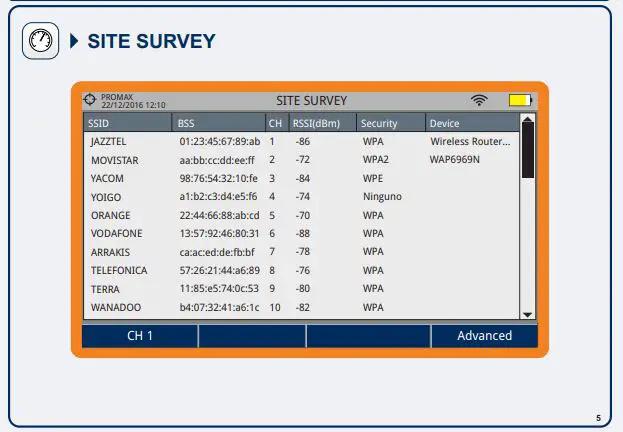The width and height of the screenshot is (623, 432).
Task: Click BSS address 98:76:54:32:10:fe
Action: [x=219, y=178]
